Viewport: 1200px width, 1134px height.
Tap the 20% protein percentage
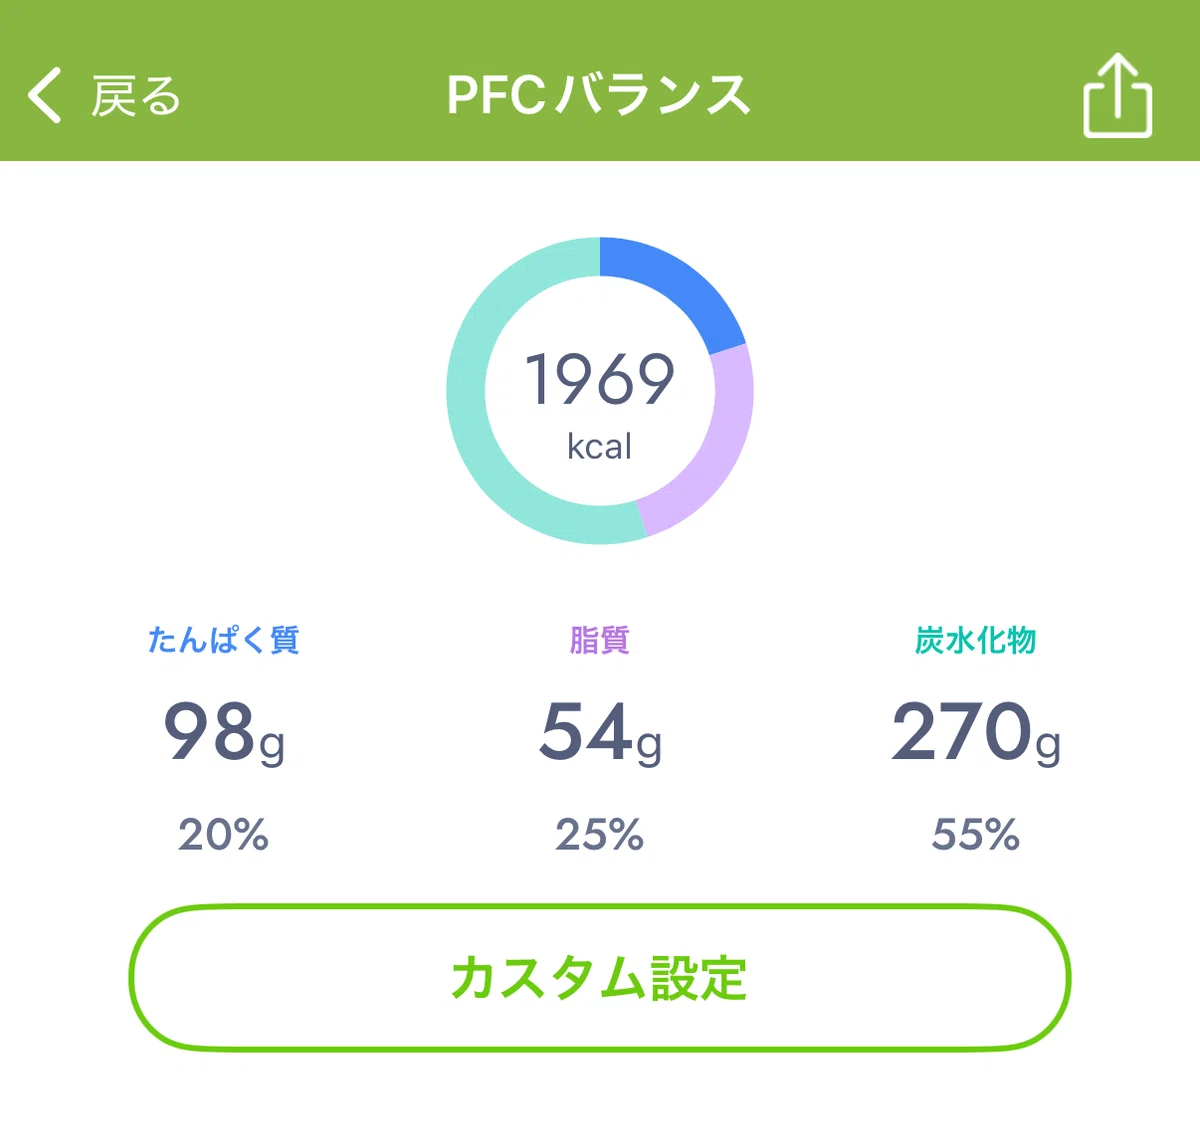pyautogui.click(x=224, y=834)
